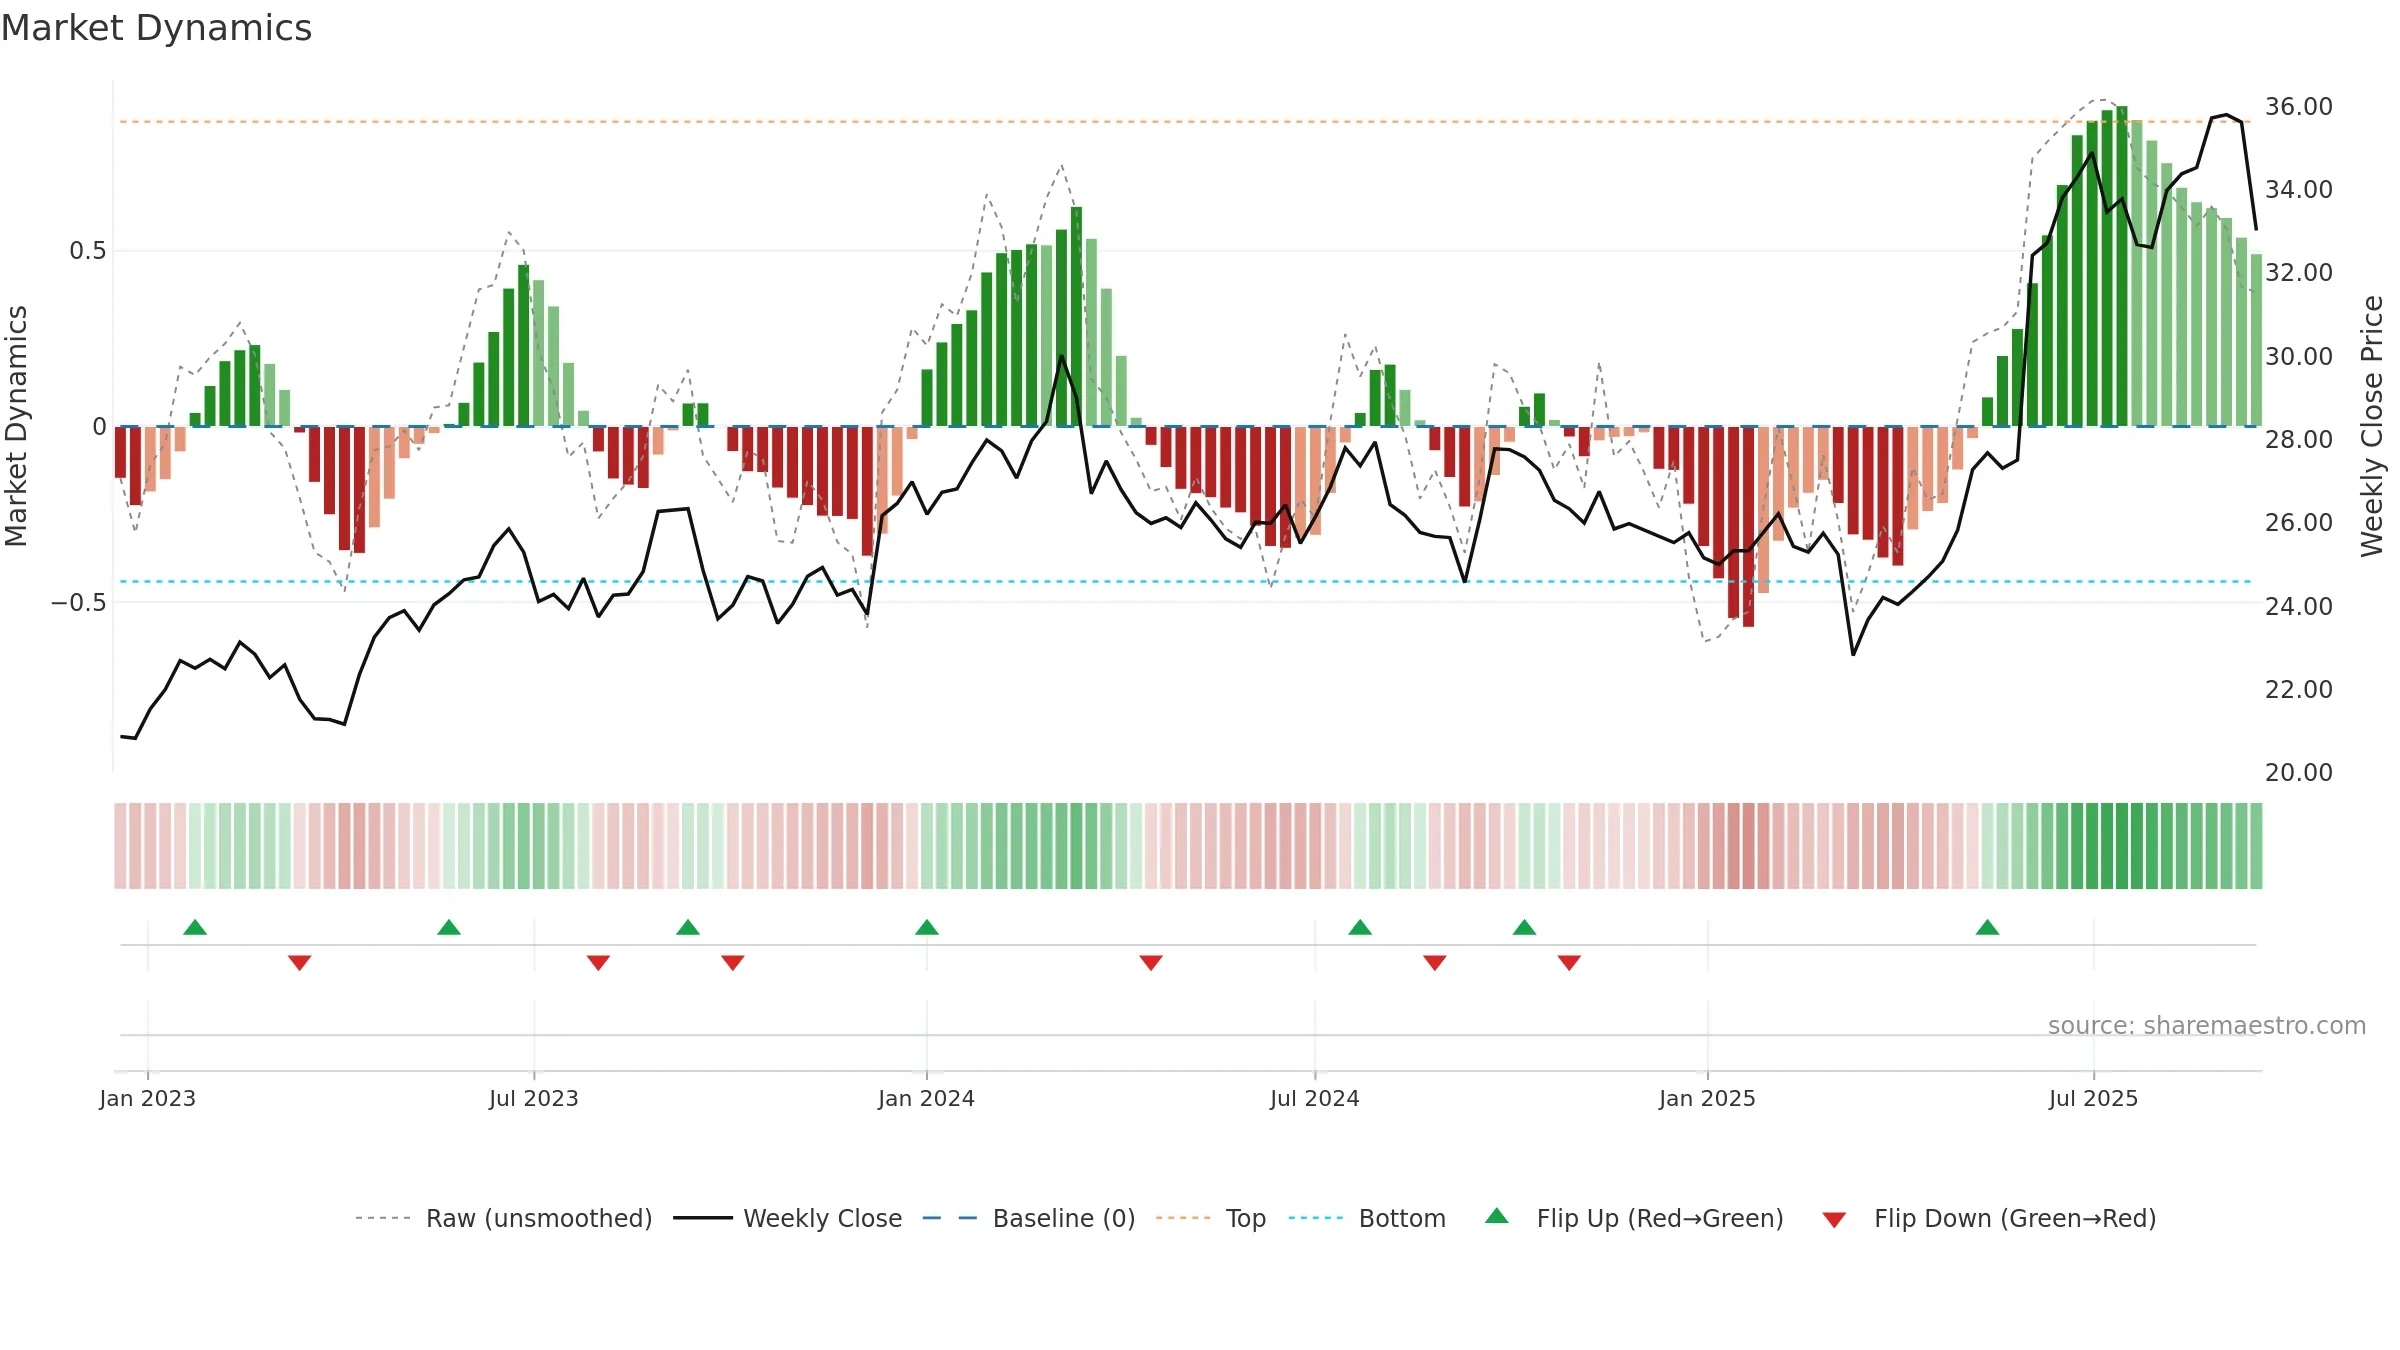
Task: Click the Jul 2023 x-axis label
Action: [534, 1098]
